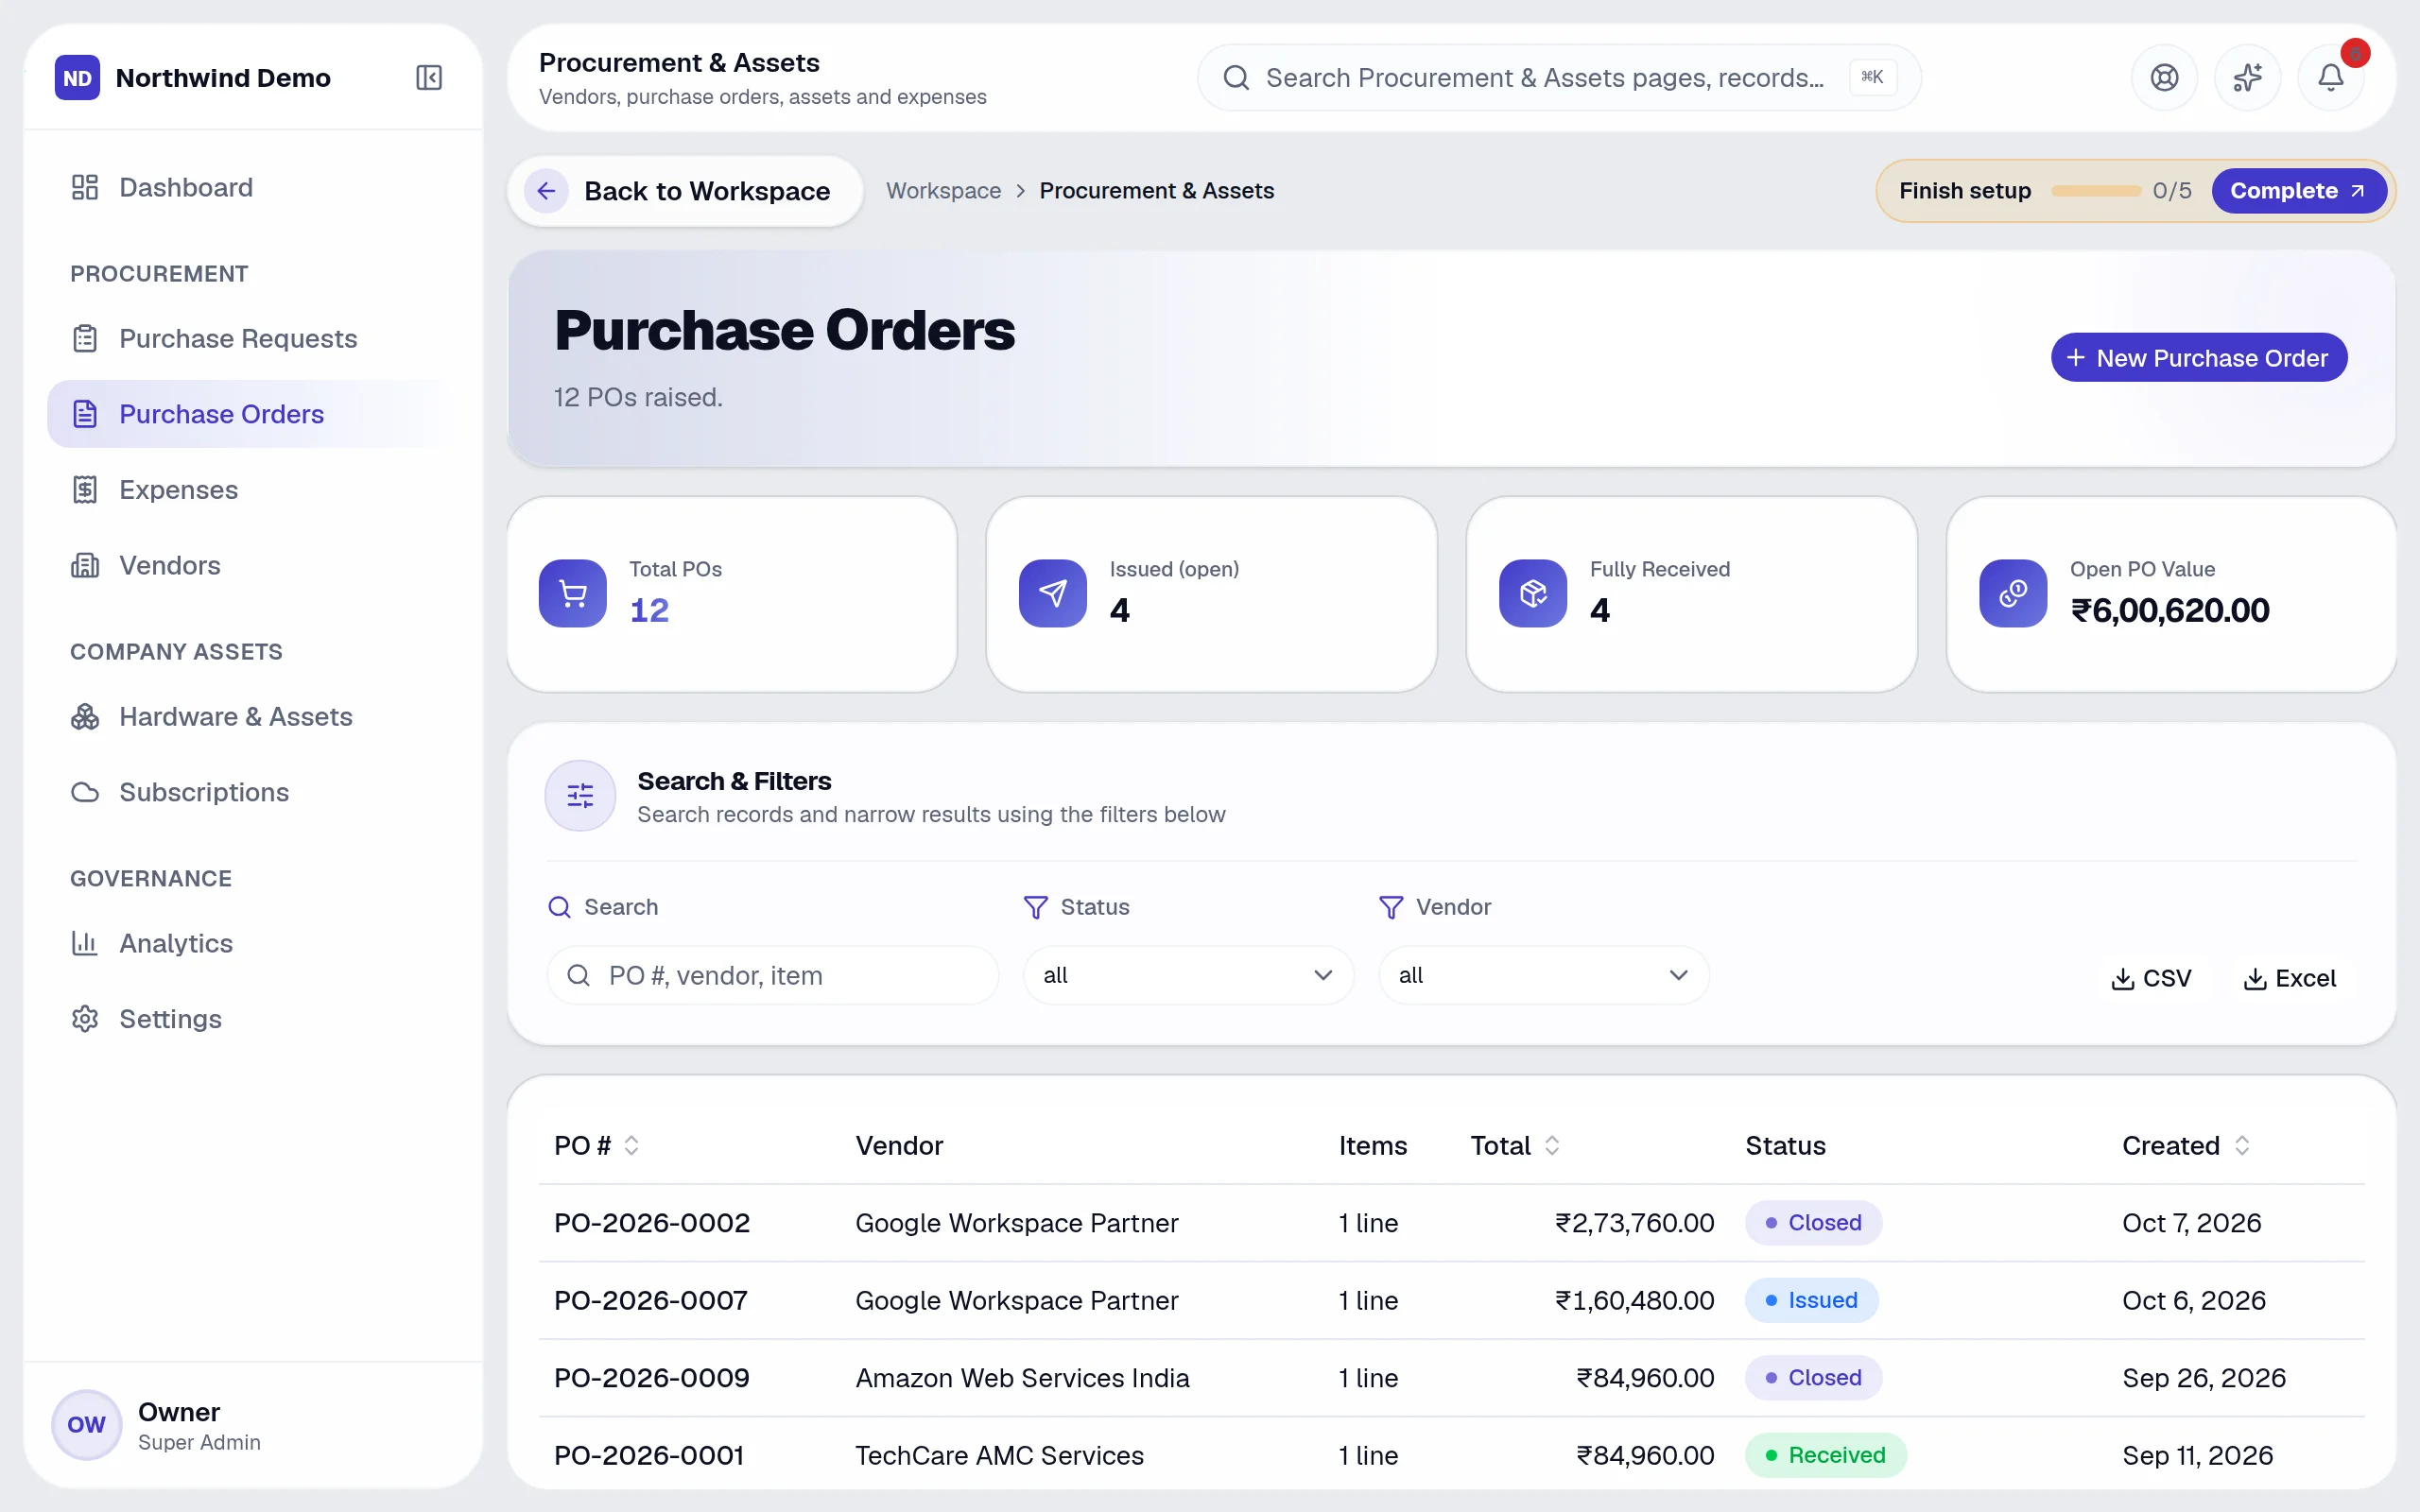Image resolution: width=2420 pixels, height=1512 pixels.
Task: Click the Total POs cart icon
Action: point(573,593)
